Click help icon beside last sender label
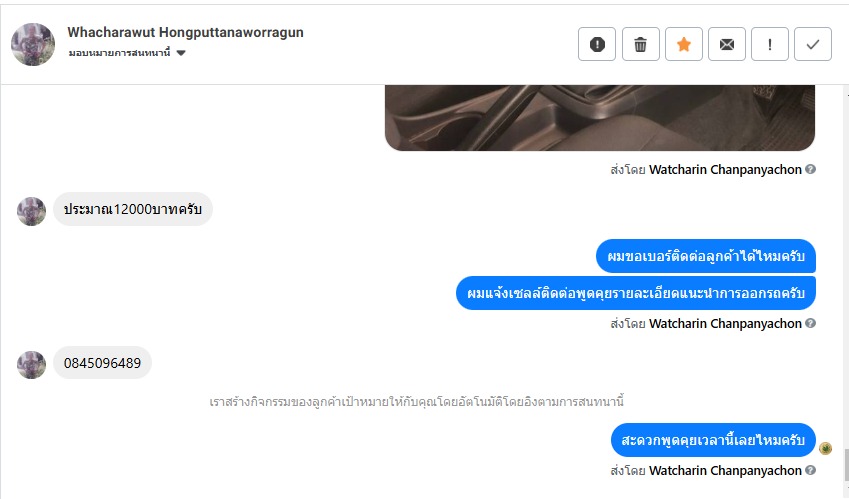 (811, 470)
